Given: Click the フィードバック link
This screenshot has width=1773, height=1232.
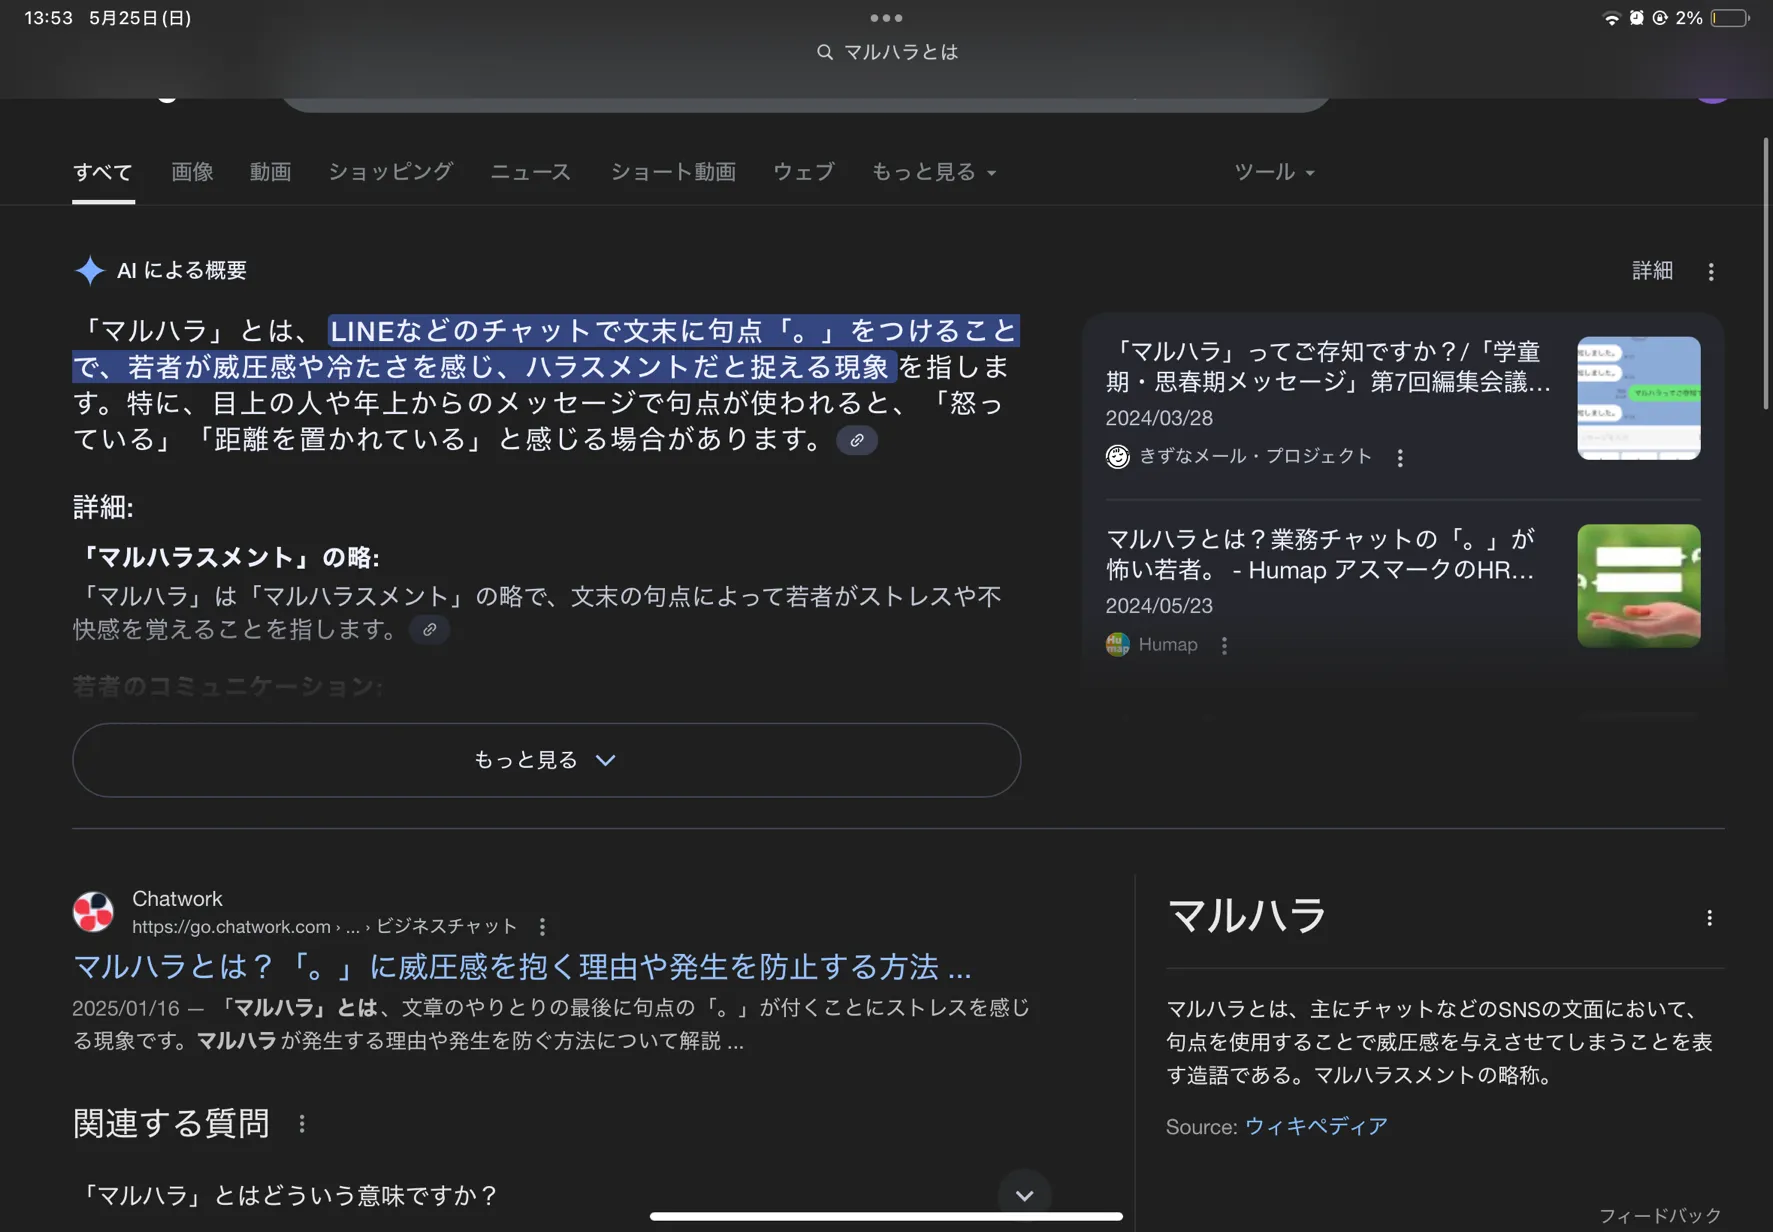Looking at the screenshot, I should (x=1660, y=1215).
